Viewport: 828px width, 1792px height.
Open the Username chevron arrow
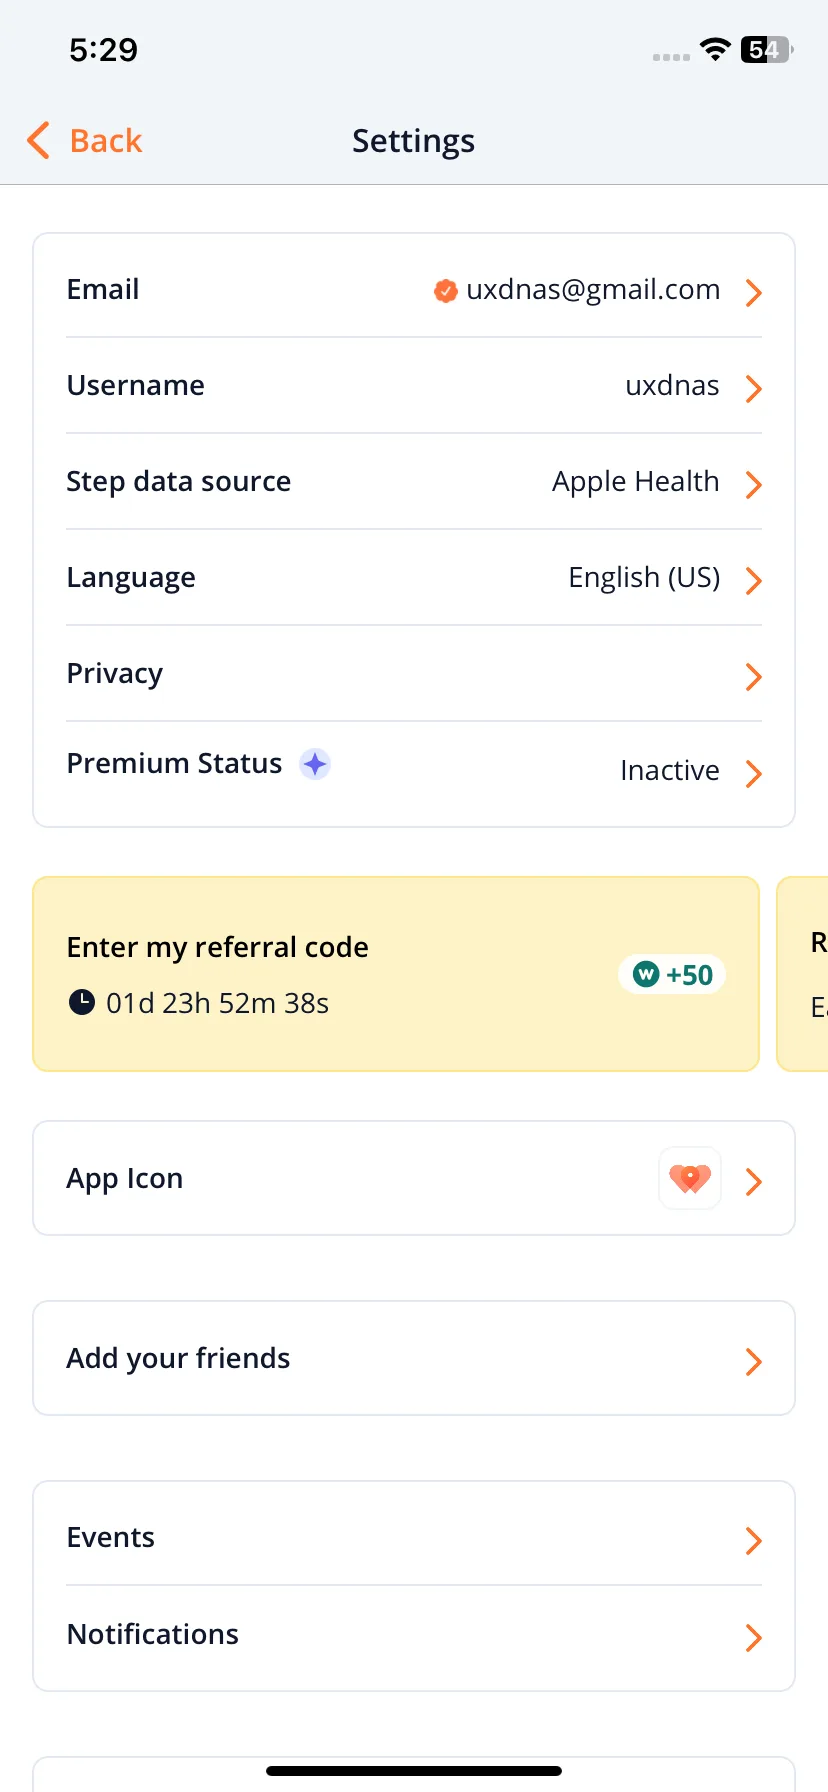pyautogui.click(x=754, y=388)
